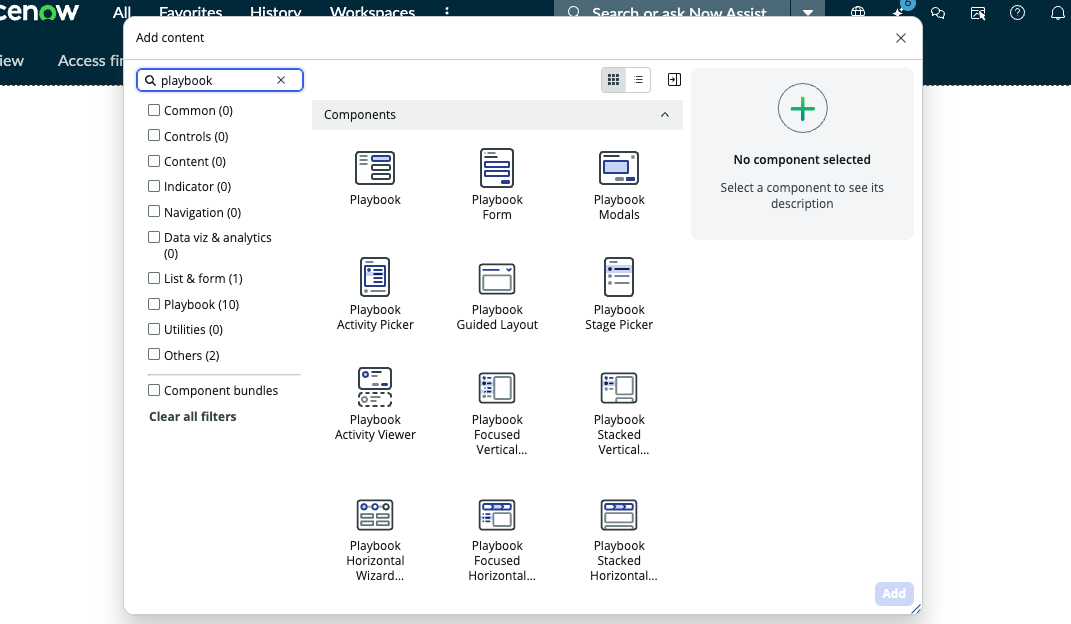
Task: Select the Playbook component
Action: [375, 178]
